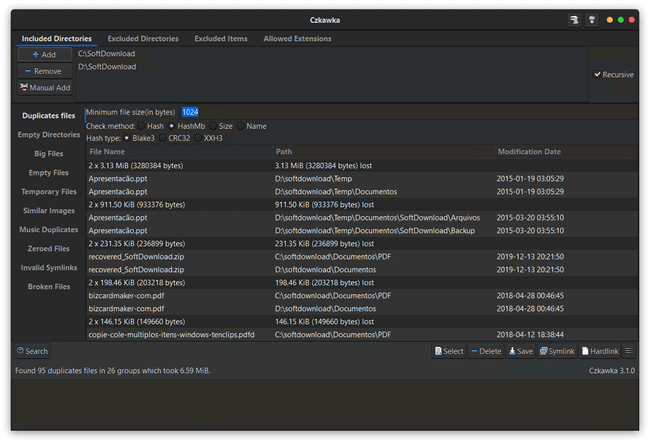This screenshot has height=443, width=650.
Task: Click the 2018-04-12 18:38:44 date cell
Action: pyautogui.click(x=530, y=334)
